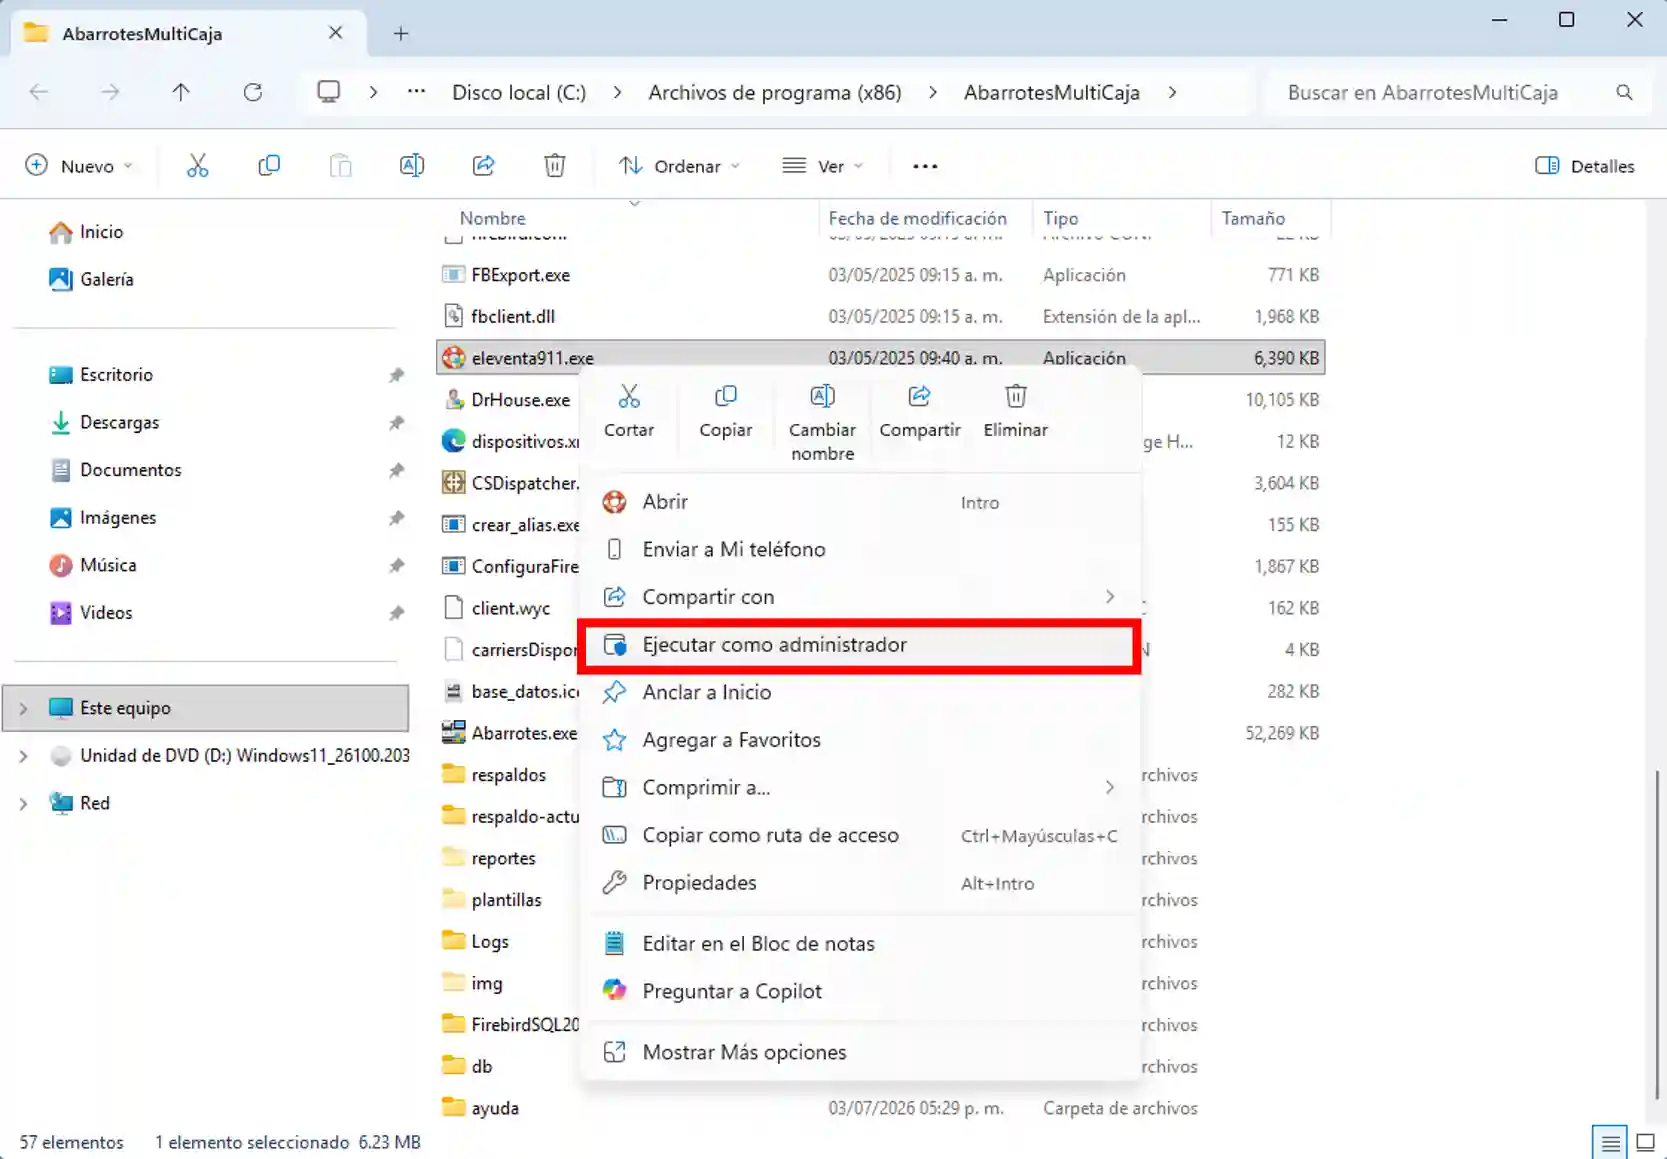Cut selection using the toolbar scissors icon
Image resolution: width=1667 pixels, height=1159 pixels.
point(198,166)
